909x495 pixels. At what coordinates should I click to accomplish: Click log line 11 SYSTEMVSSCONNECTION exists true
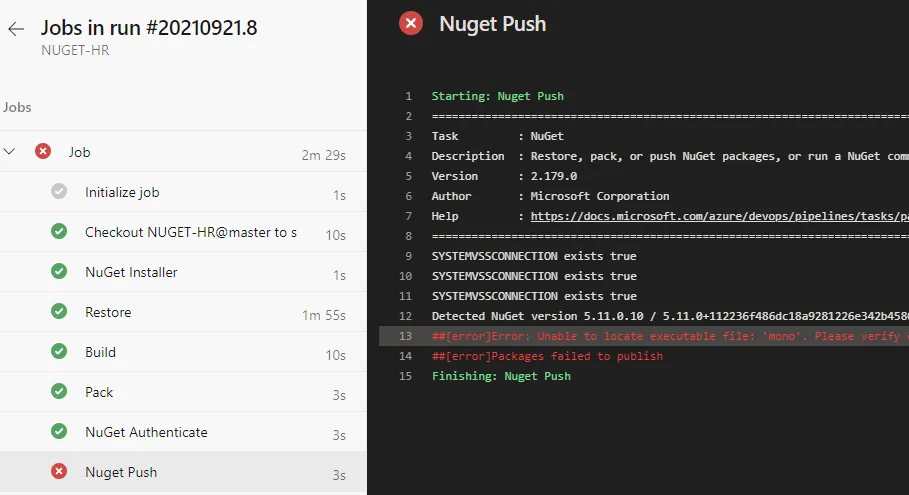(x=534, y=296)
